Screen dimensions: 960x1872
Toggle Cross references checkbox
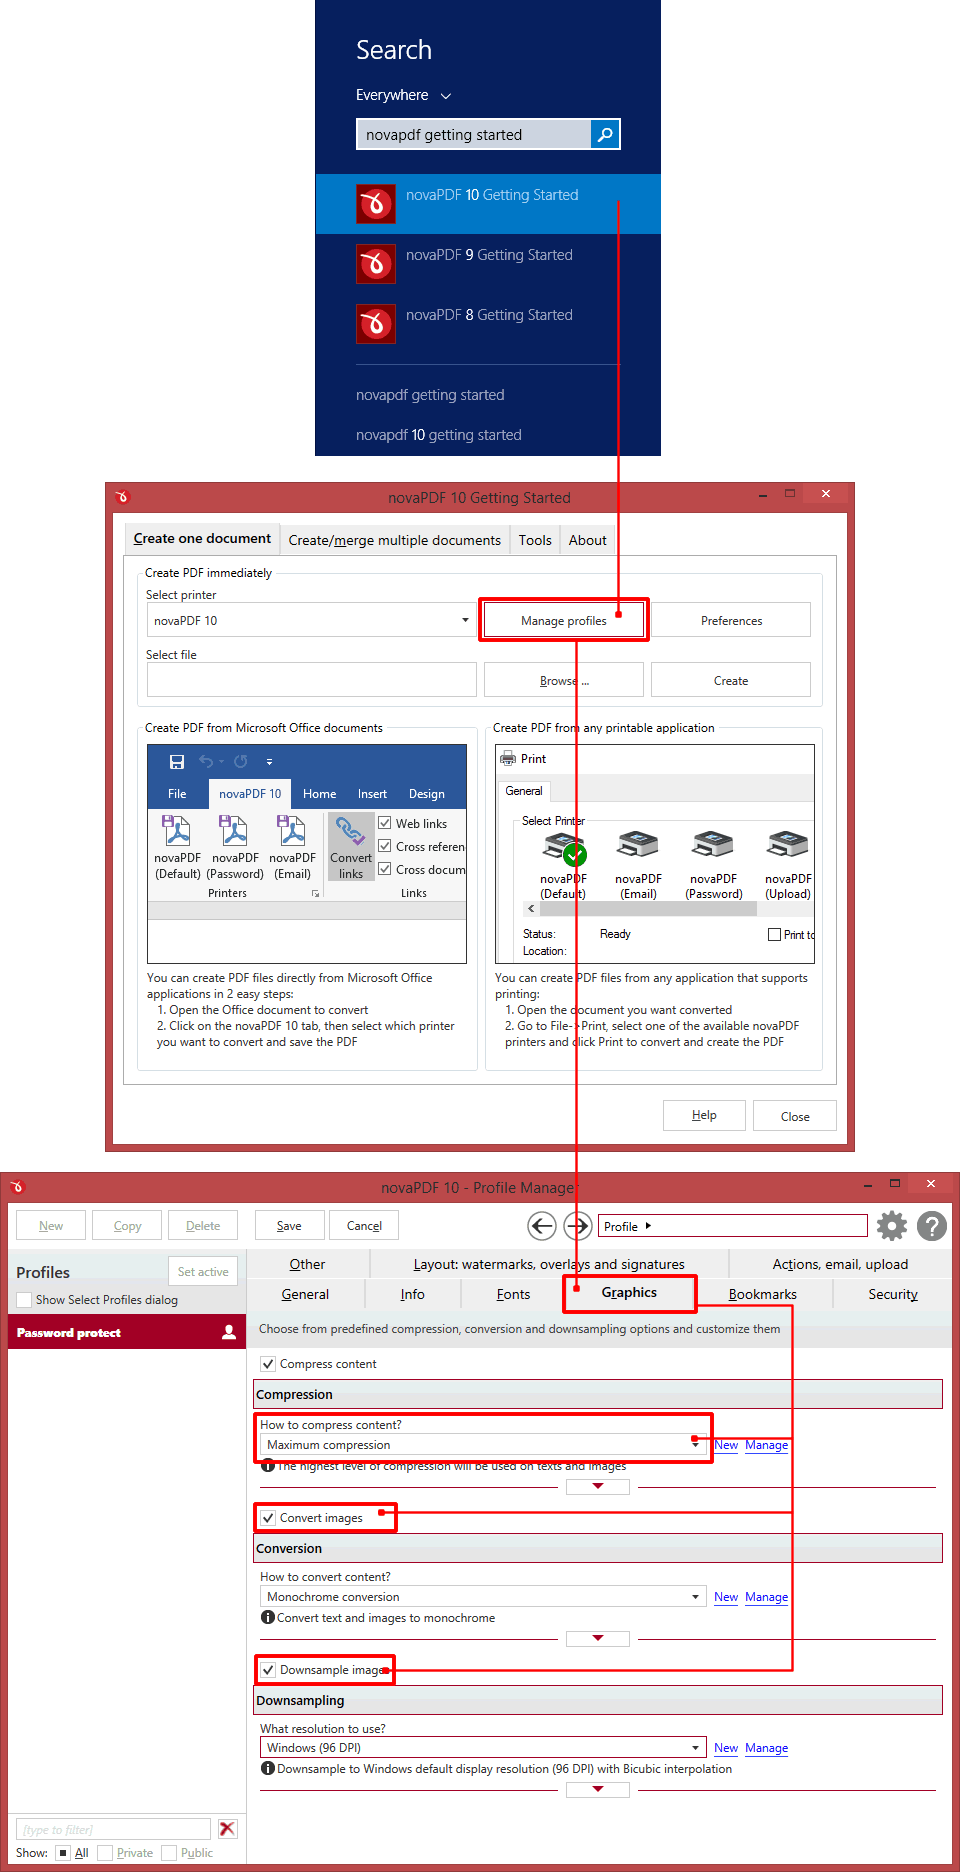click(x=385, y=846)
